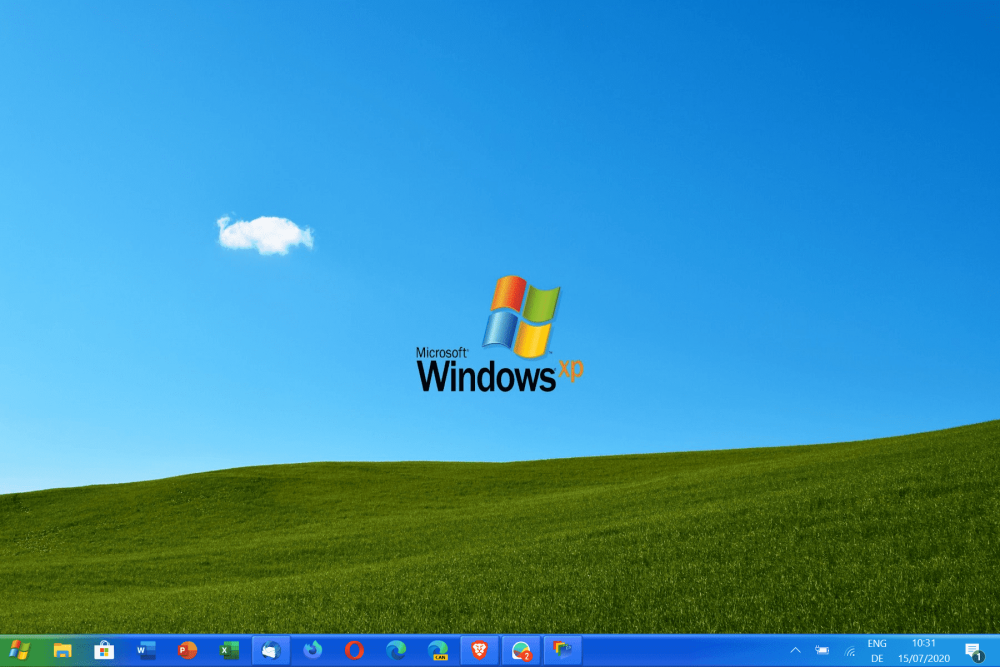1000x667 pixels.
Task: Switch to the Thunderbird mail app
Action: coord(270,650)
